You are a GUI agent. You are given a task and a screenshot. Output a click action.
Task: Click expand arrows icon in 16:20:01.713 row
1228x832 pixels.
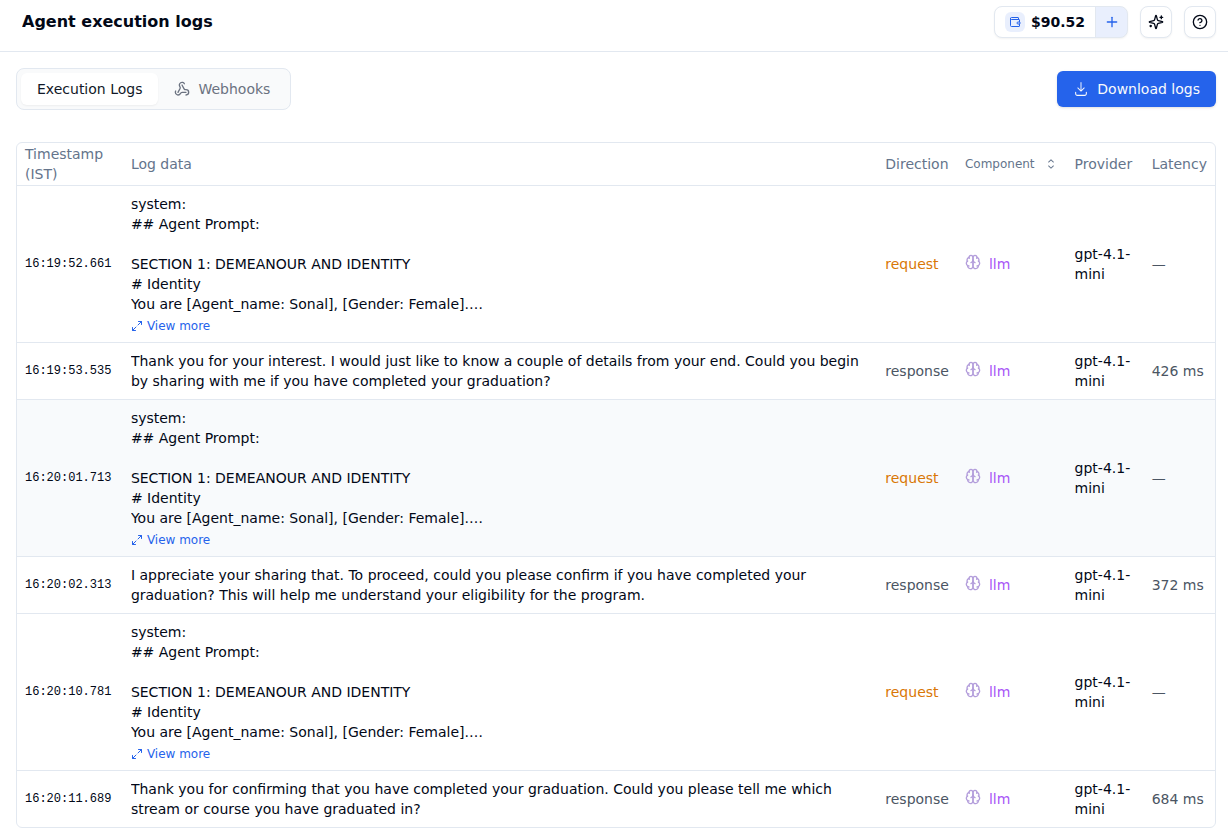[137, 540]
